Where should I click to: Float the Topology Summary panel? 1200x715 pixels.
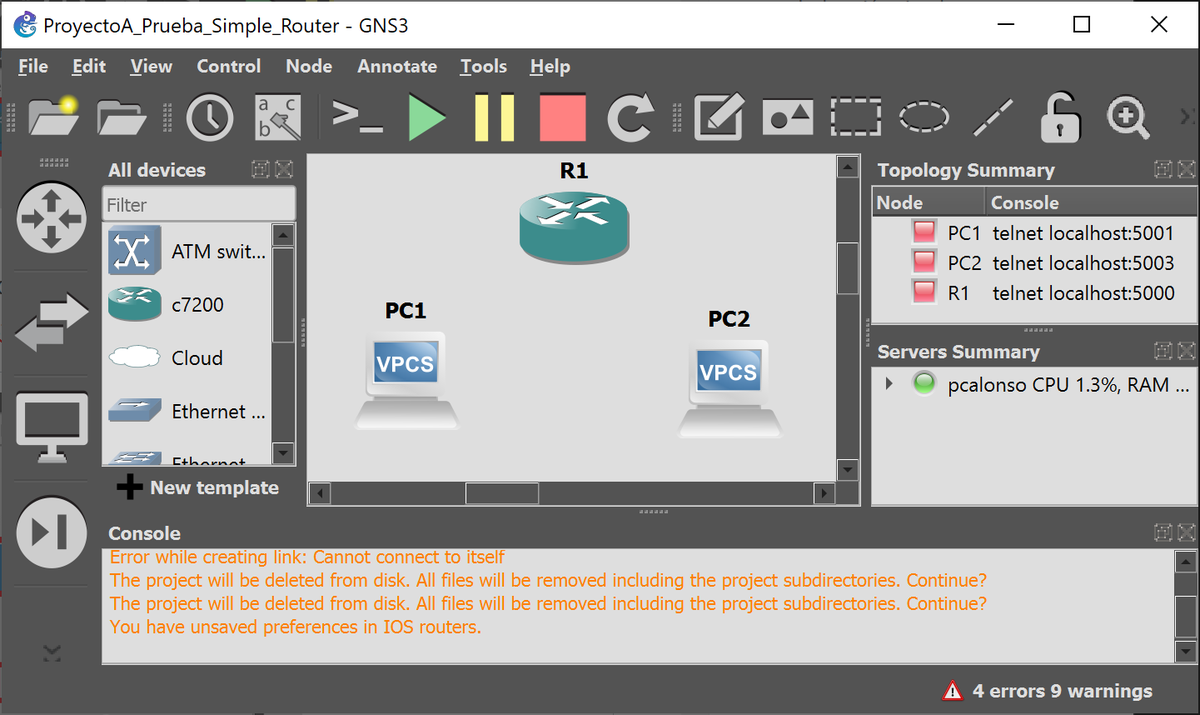(1162, 170)
